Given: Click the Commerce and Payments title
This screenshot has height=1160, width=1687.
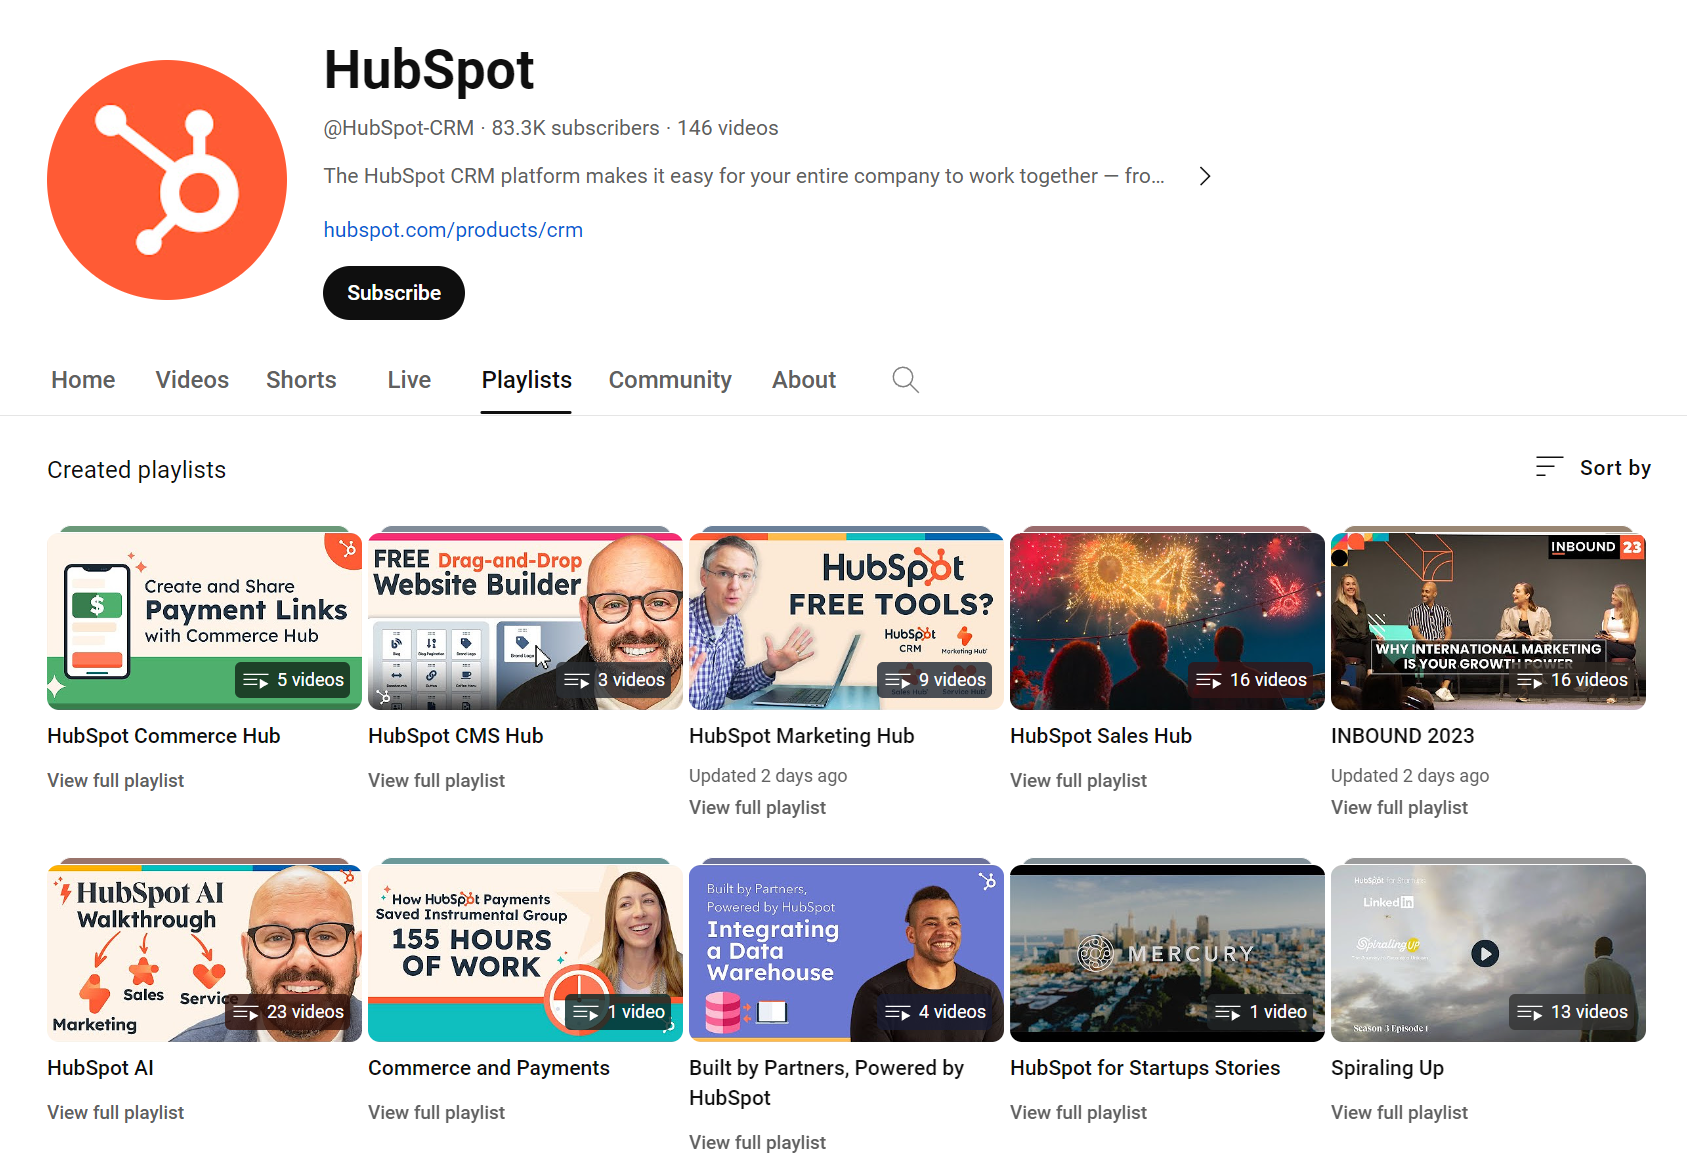Looking at the screenshot, I should pyautogui.click(x=488, y=1068).
